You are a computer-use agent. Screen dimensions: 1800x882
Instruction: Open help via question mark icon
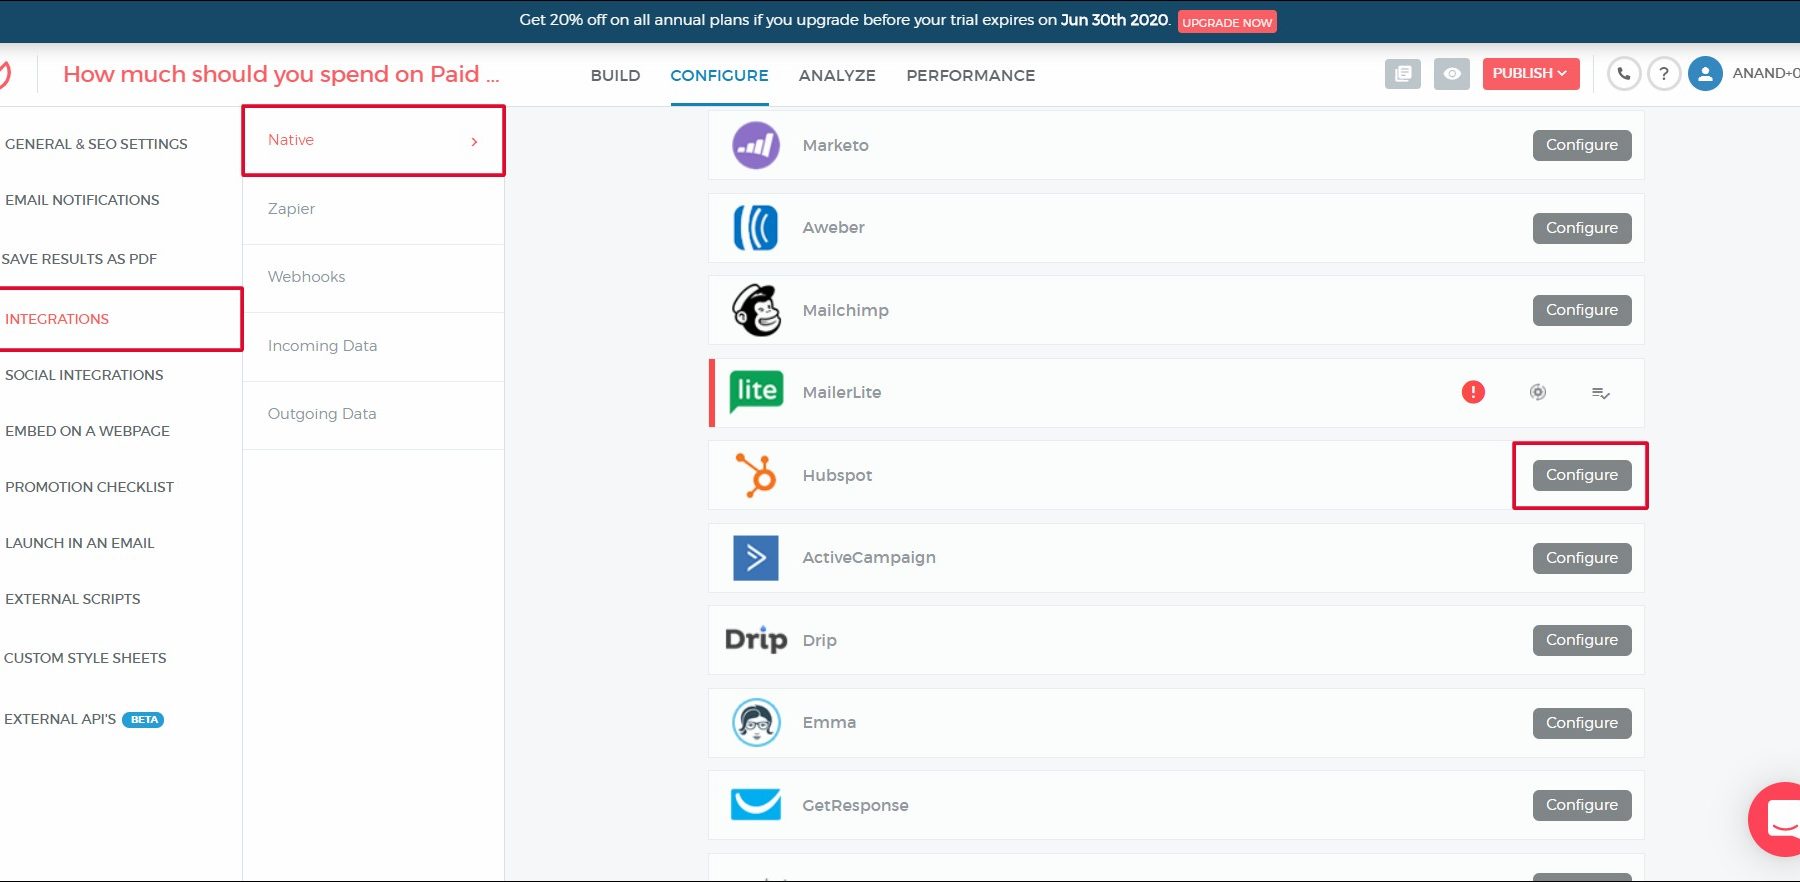click(x=1664, y=74)
